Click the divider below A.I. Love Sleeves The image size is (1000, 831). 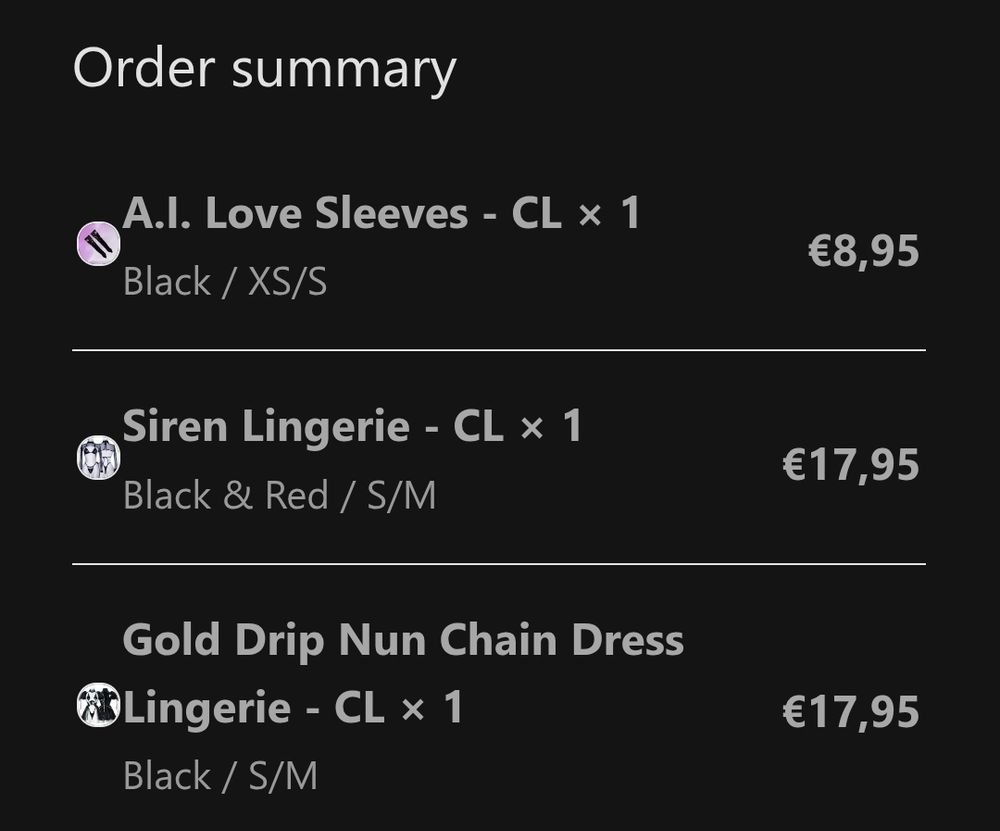click(x=499, y=350)
